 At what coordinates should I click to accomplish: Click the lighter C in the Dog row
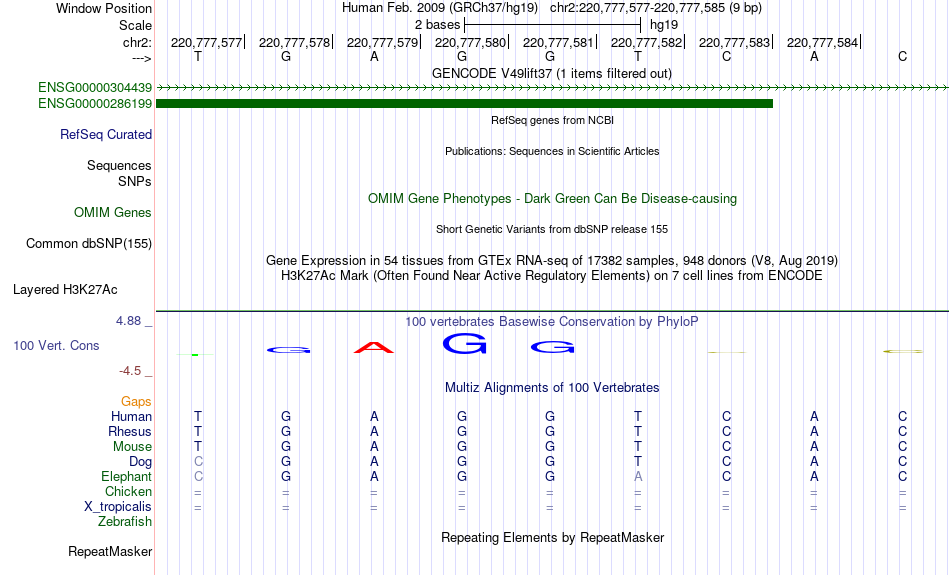pos(198,462)
